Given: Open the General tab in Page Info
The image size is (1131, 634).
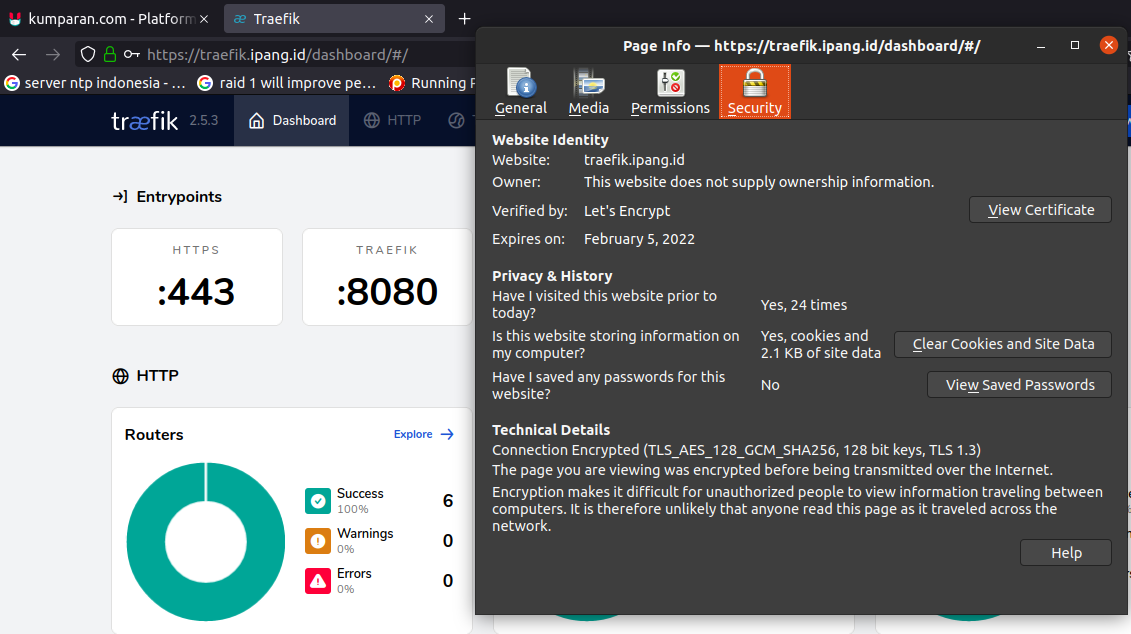Looking at the screenshot, I should coord(520,91).
